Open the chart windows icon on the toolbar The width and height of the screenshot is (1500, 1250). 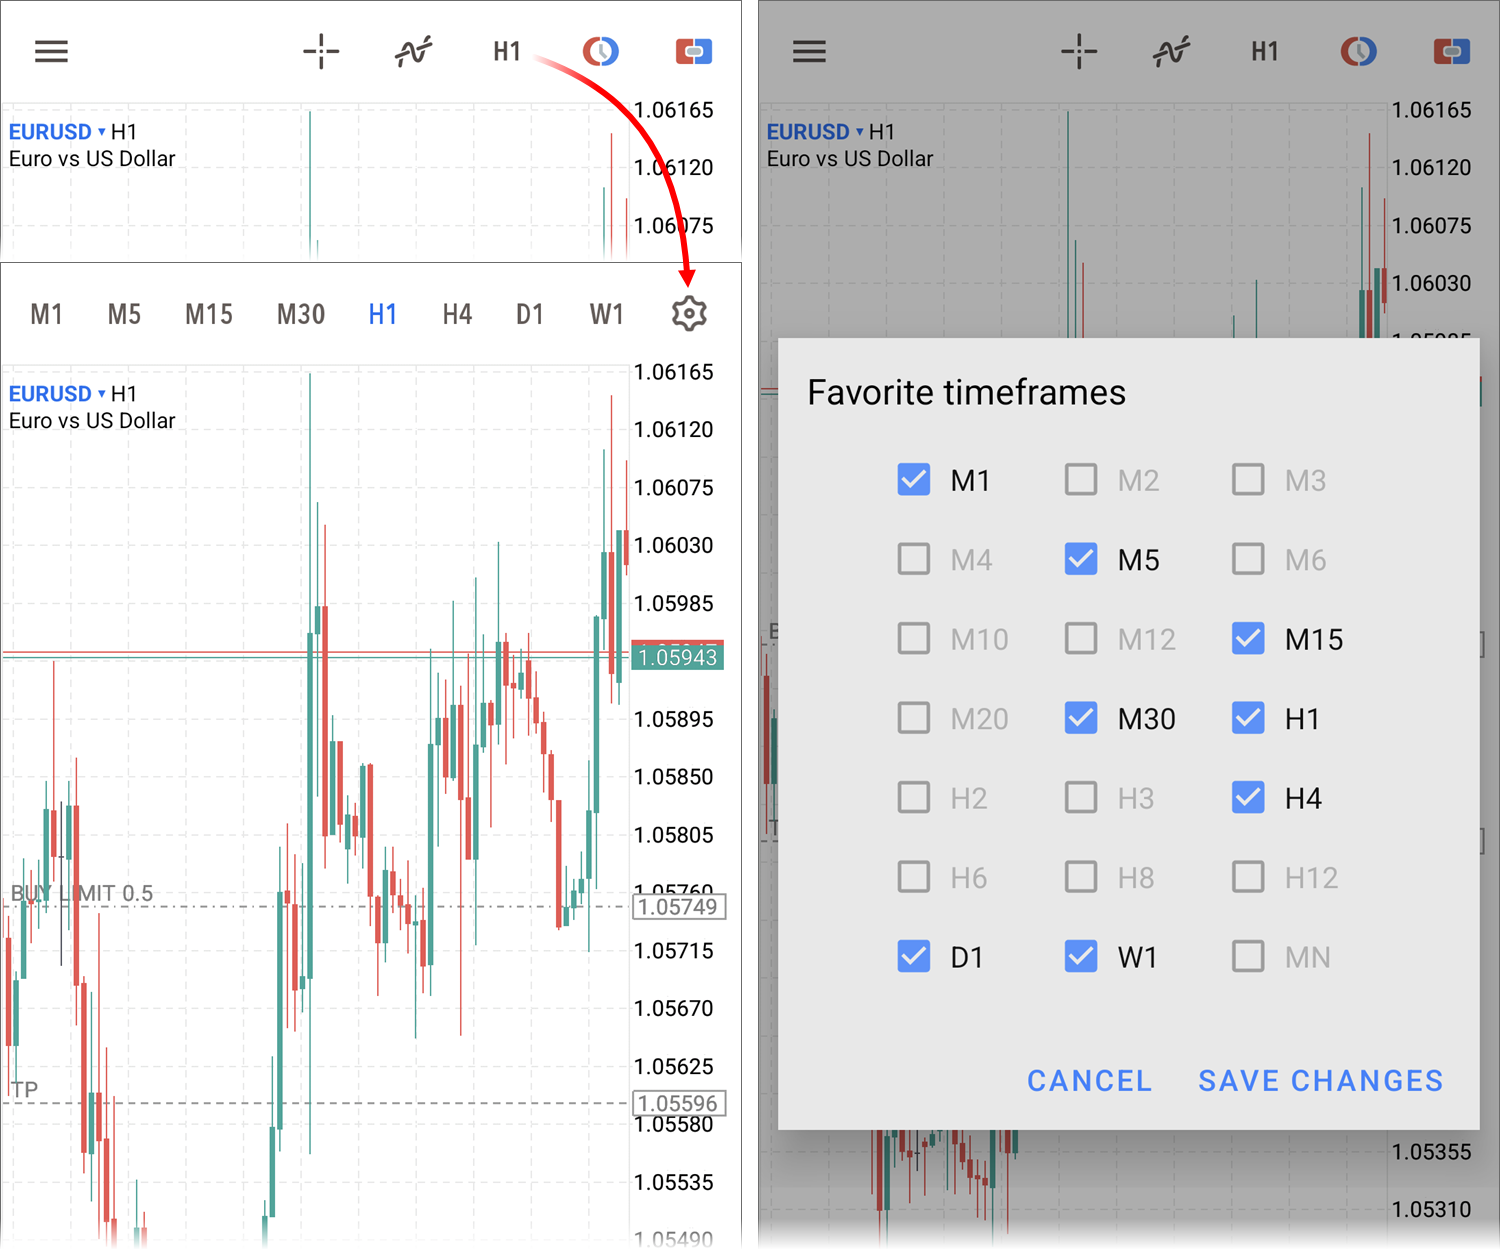[693, 51]
